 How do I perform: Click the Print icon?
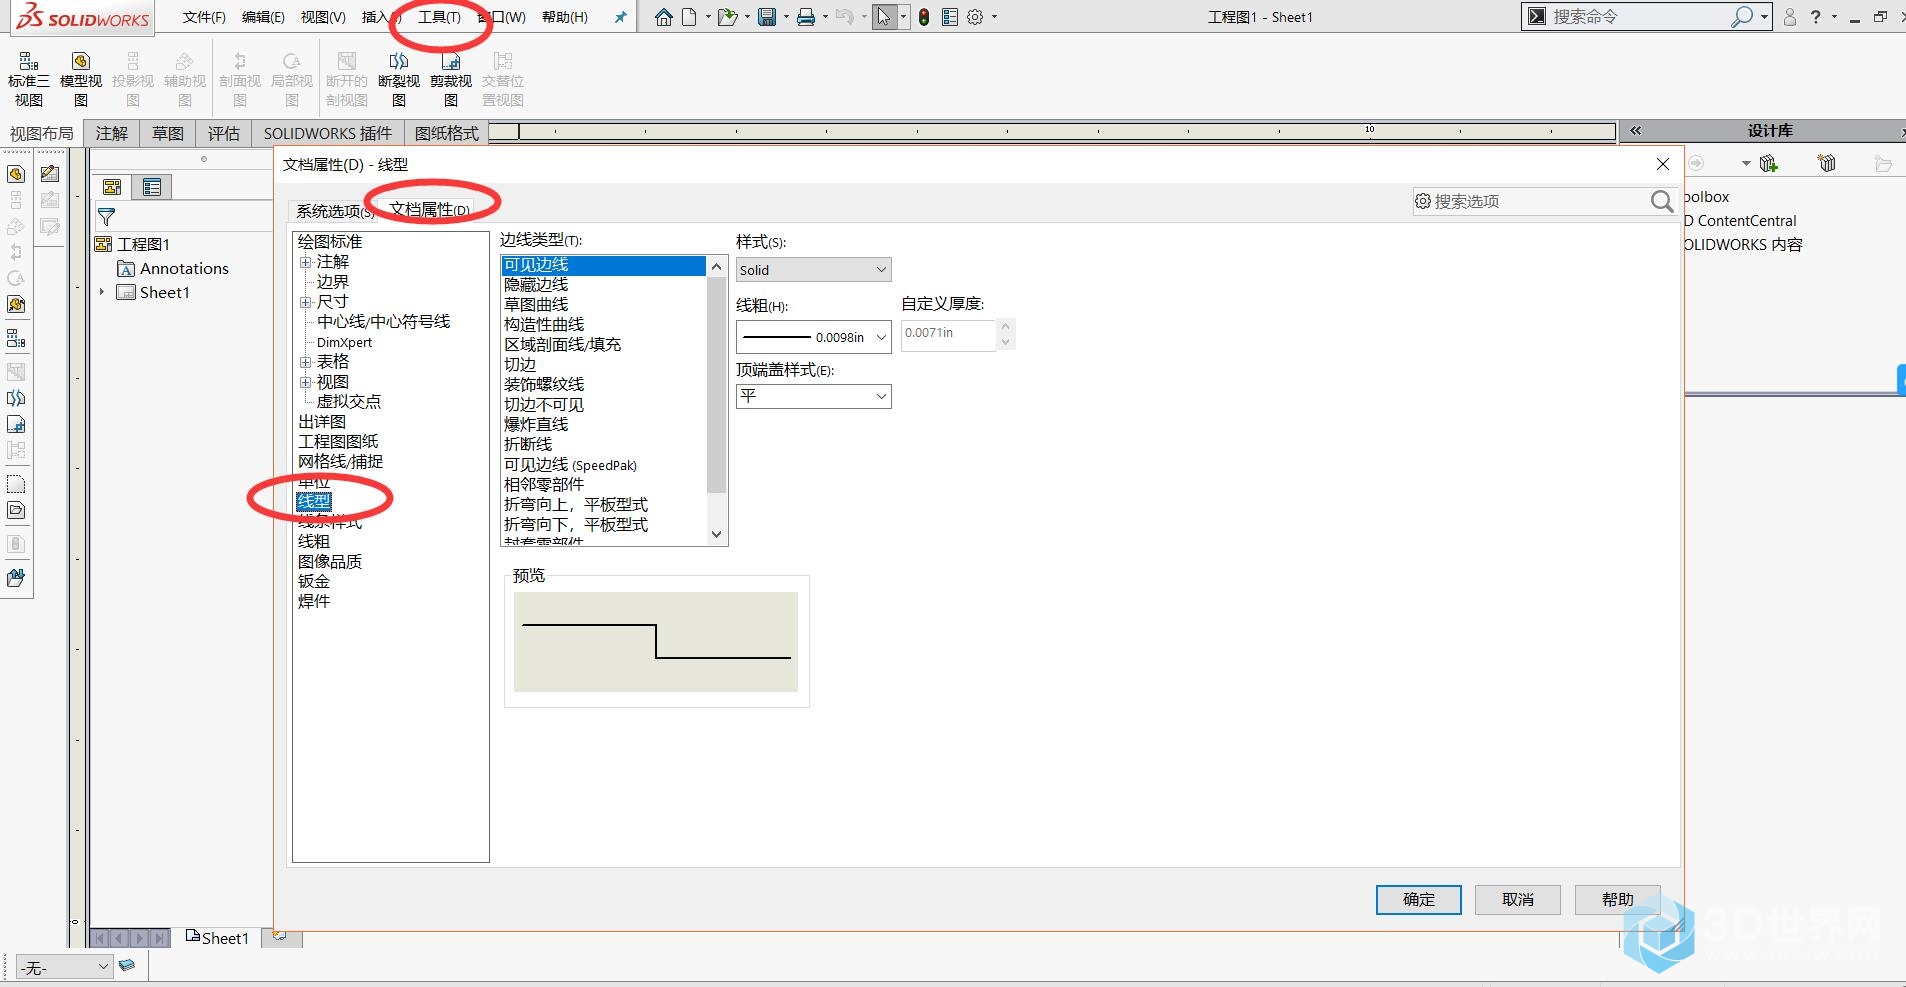[x=806, y=17]
